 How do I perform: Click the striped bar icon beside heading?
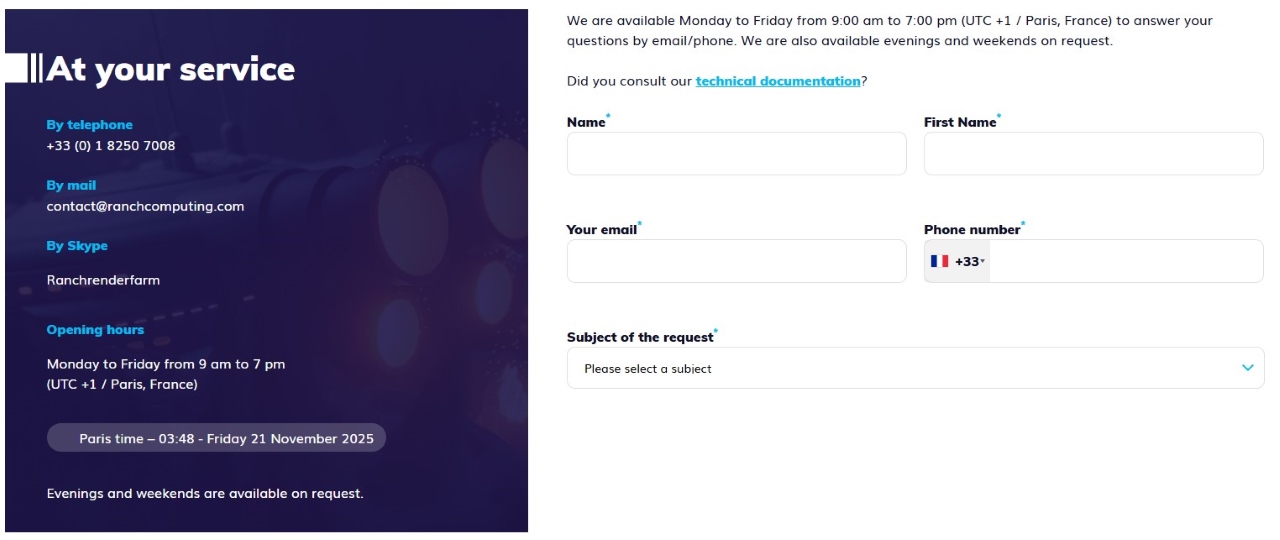[23, 69]
